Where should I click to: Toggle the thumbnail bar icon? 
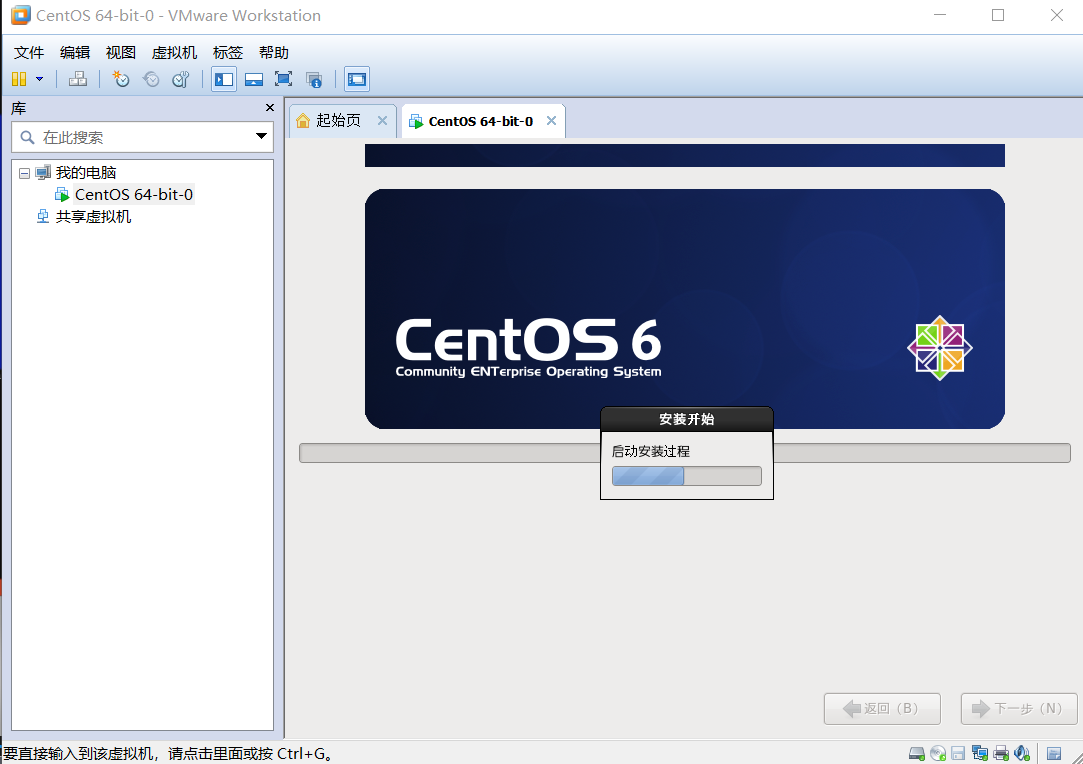253,79
